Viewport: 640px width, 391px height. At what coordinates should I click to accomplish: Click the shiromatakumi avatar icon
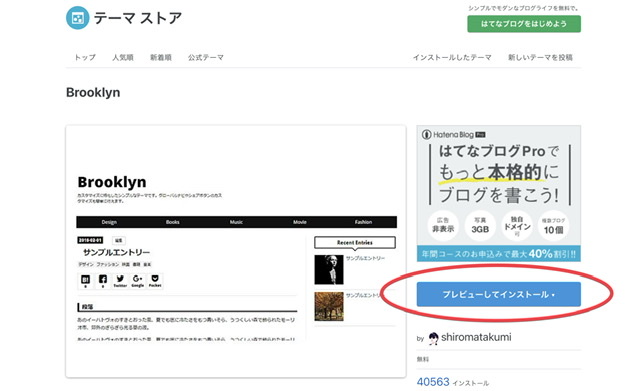(433, 338)
